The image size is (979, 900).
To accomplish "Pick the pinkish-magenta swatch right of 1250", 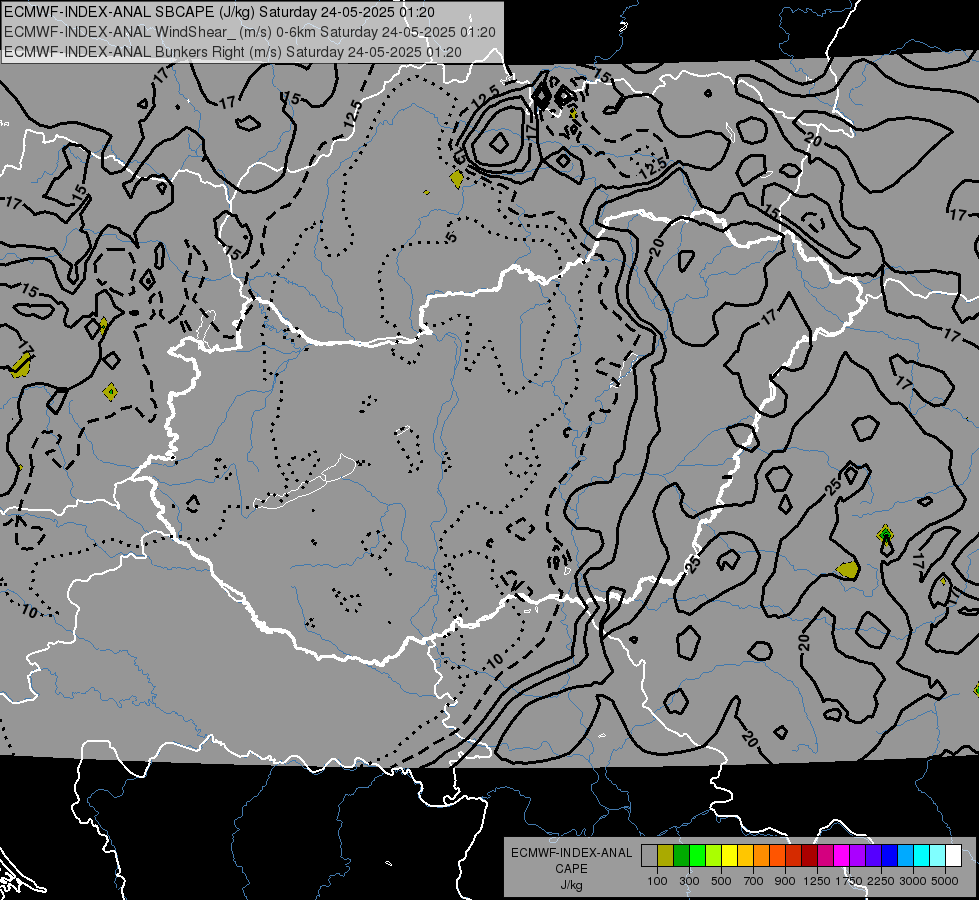I will (x=825, y=856).
